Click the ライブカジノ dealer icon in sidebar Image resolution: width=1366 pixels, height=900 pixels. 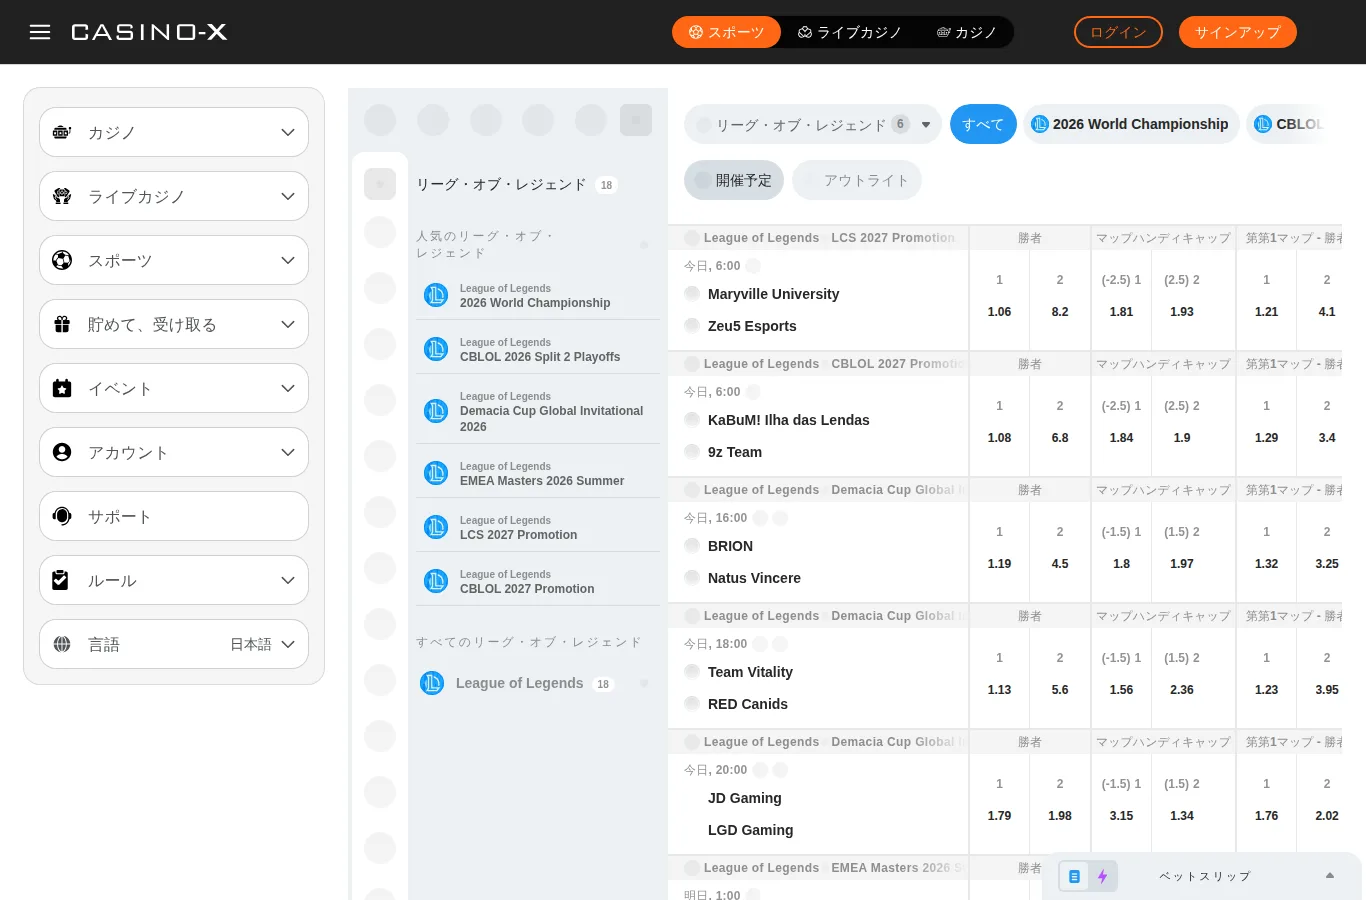(62, 196)
